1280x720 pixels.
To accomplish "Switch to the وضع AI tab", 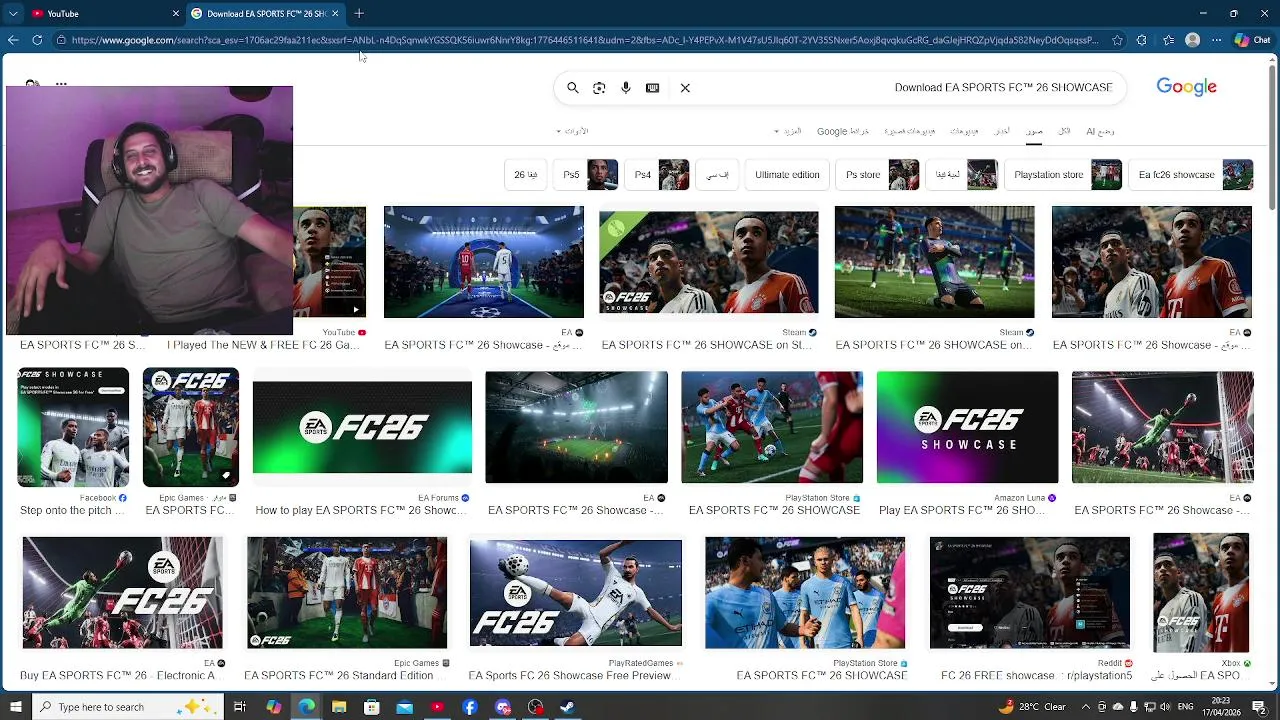I will click(x=1100, y=131).
